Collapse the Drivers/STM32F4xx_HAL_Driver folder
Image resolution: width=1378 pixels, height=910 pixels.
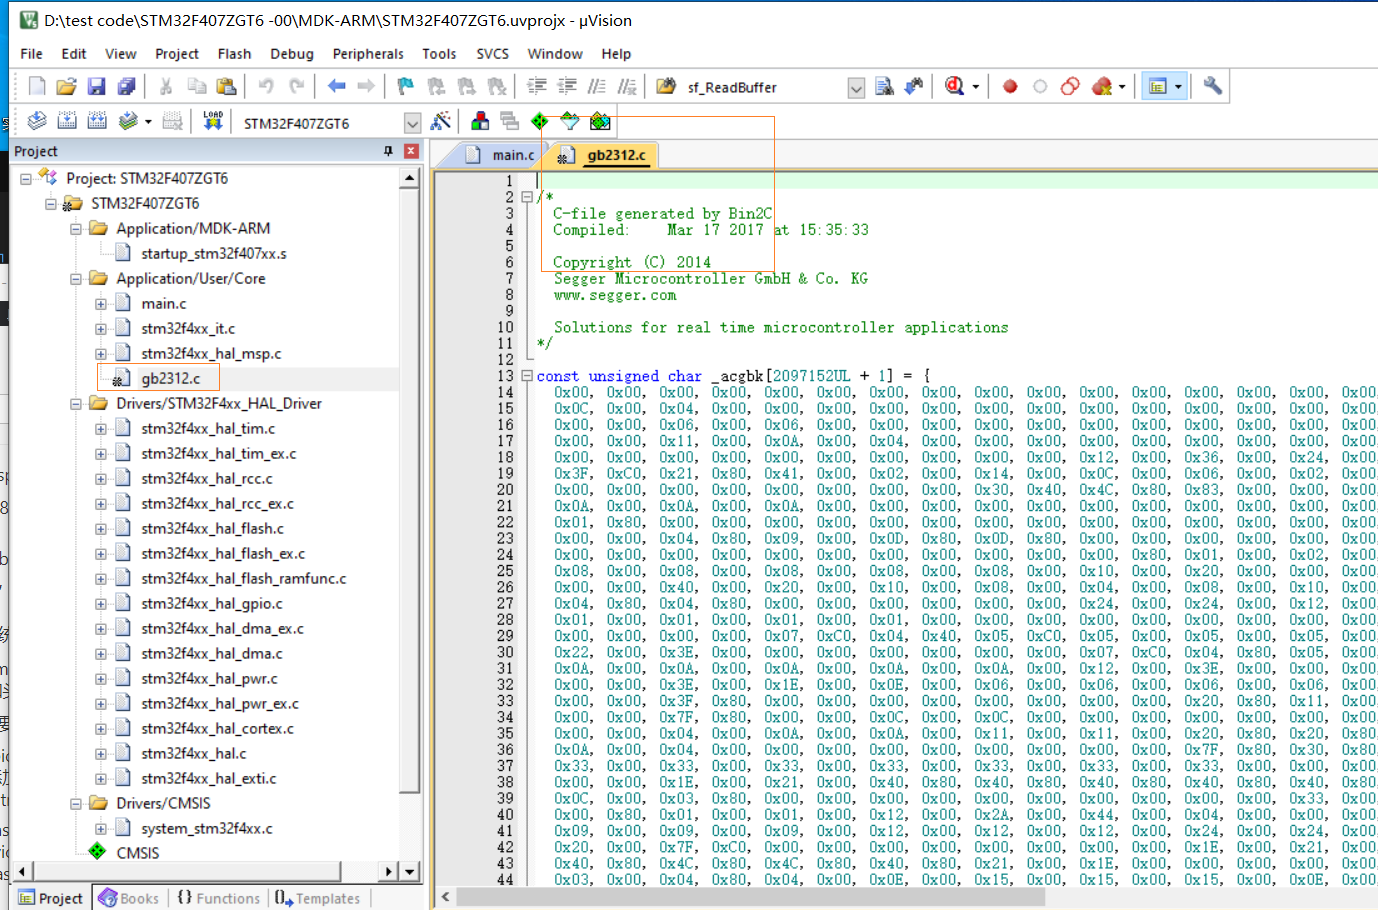click(74, 403)
